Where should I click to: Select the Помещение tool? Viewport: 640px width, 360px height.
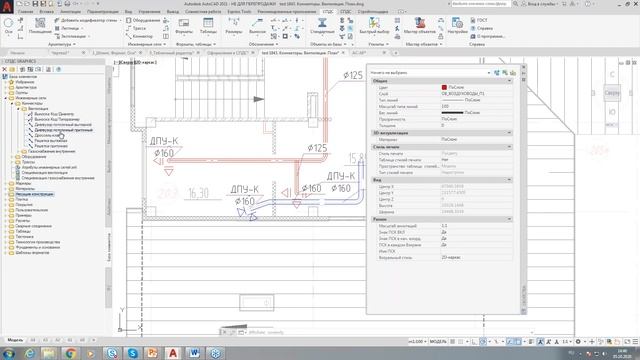tap(40, 26)
